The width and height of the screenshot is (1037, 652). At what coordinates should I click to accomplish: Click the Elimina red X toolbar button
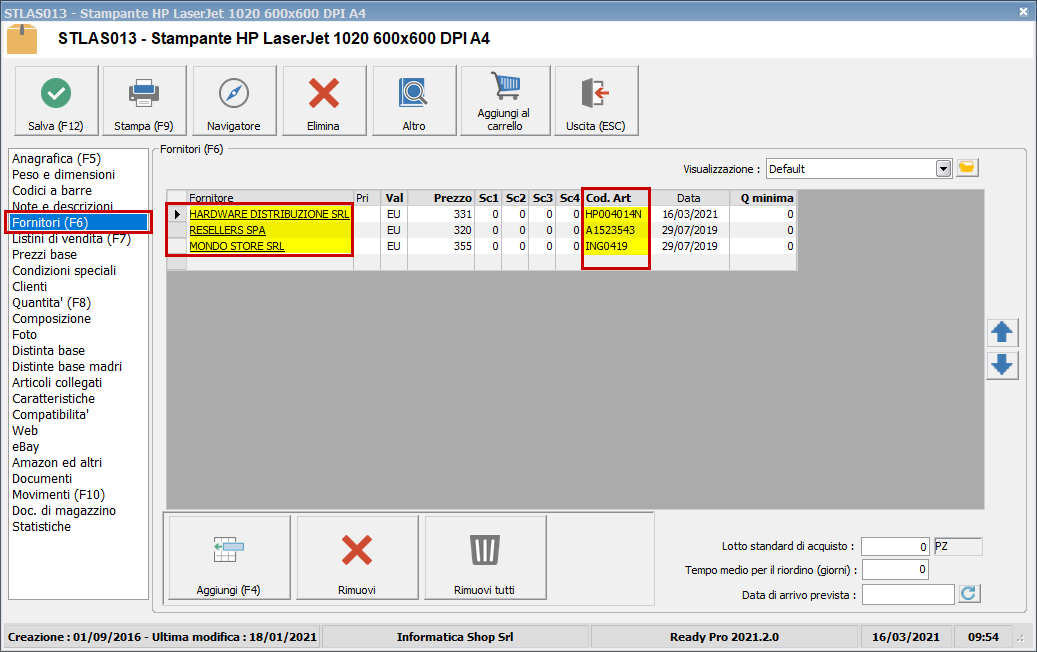click(x=323, y=94)
